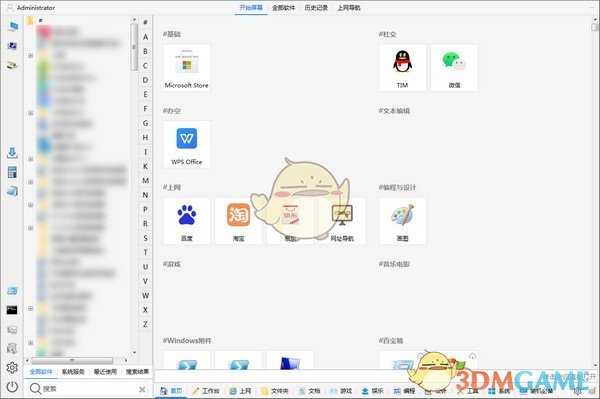
Task: Click the computer icon in left sidebar
Action: pyautogui.click(x=12, y=26)
